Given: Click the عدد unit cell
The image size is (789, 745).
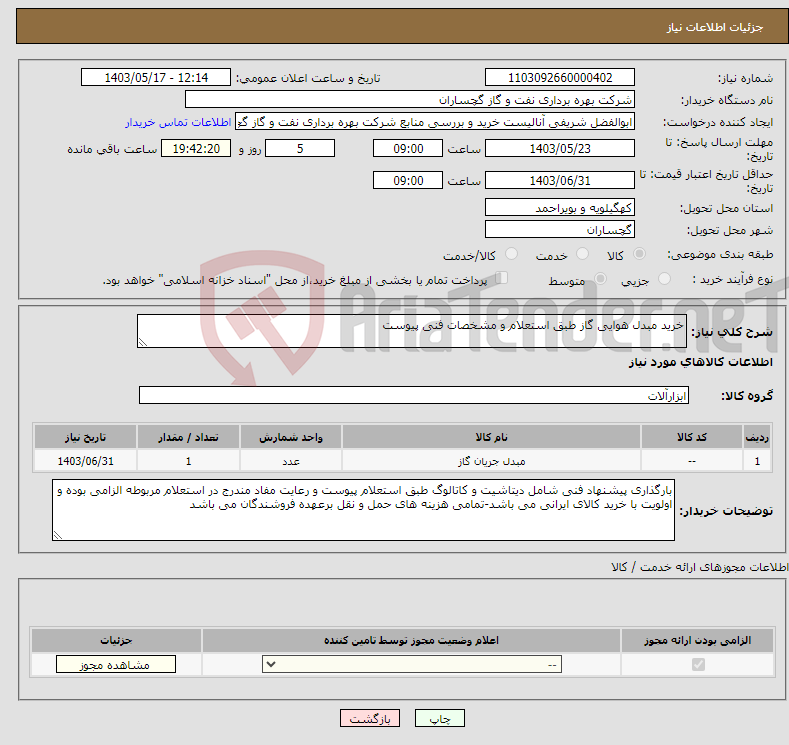Looking at the screenshot, I should click(x=291, y=461).
